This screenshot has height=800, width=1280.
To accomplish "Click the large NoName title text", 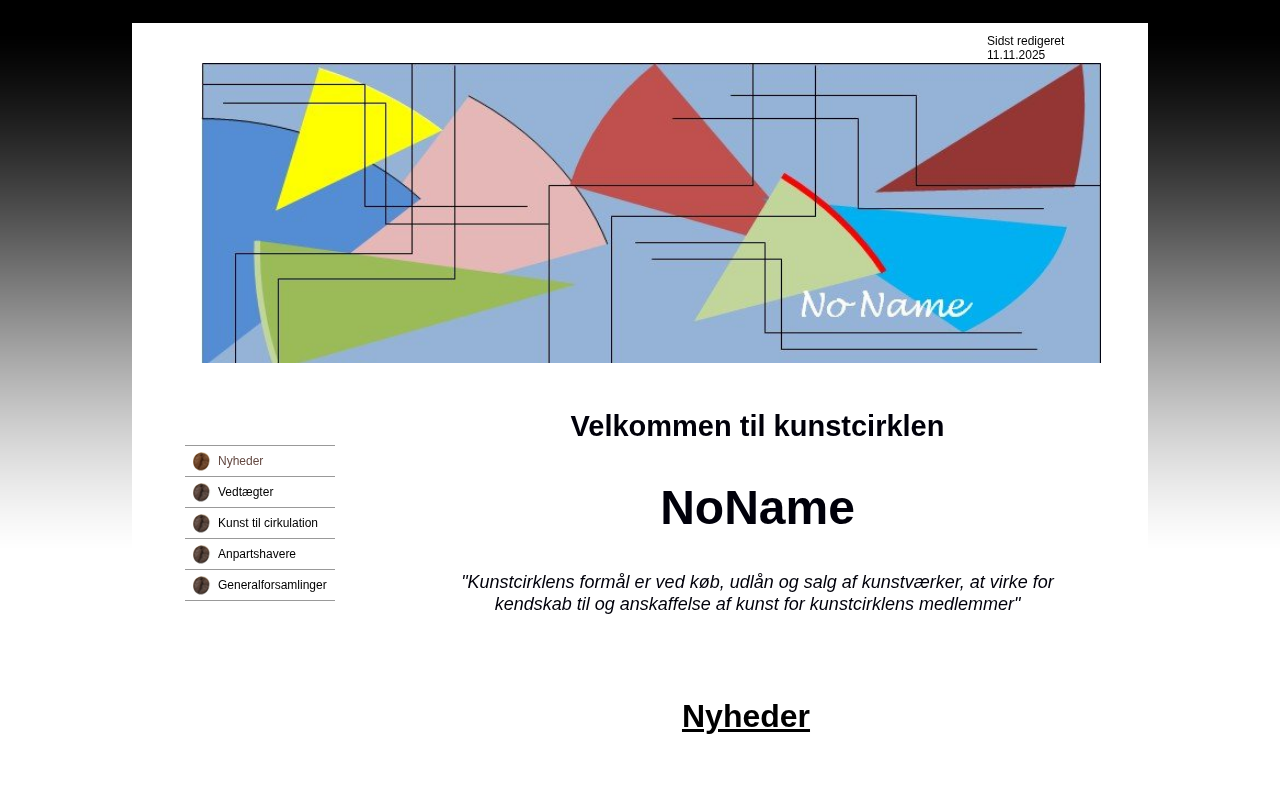I will 757,507.
